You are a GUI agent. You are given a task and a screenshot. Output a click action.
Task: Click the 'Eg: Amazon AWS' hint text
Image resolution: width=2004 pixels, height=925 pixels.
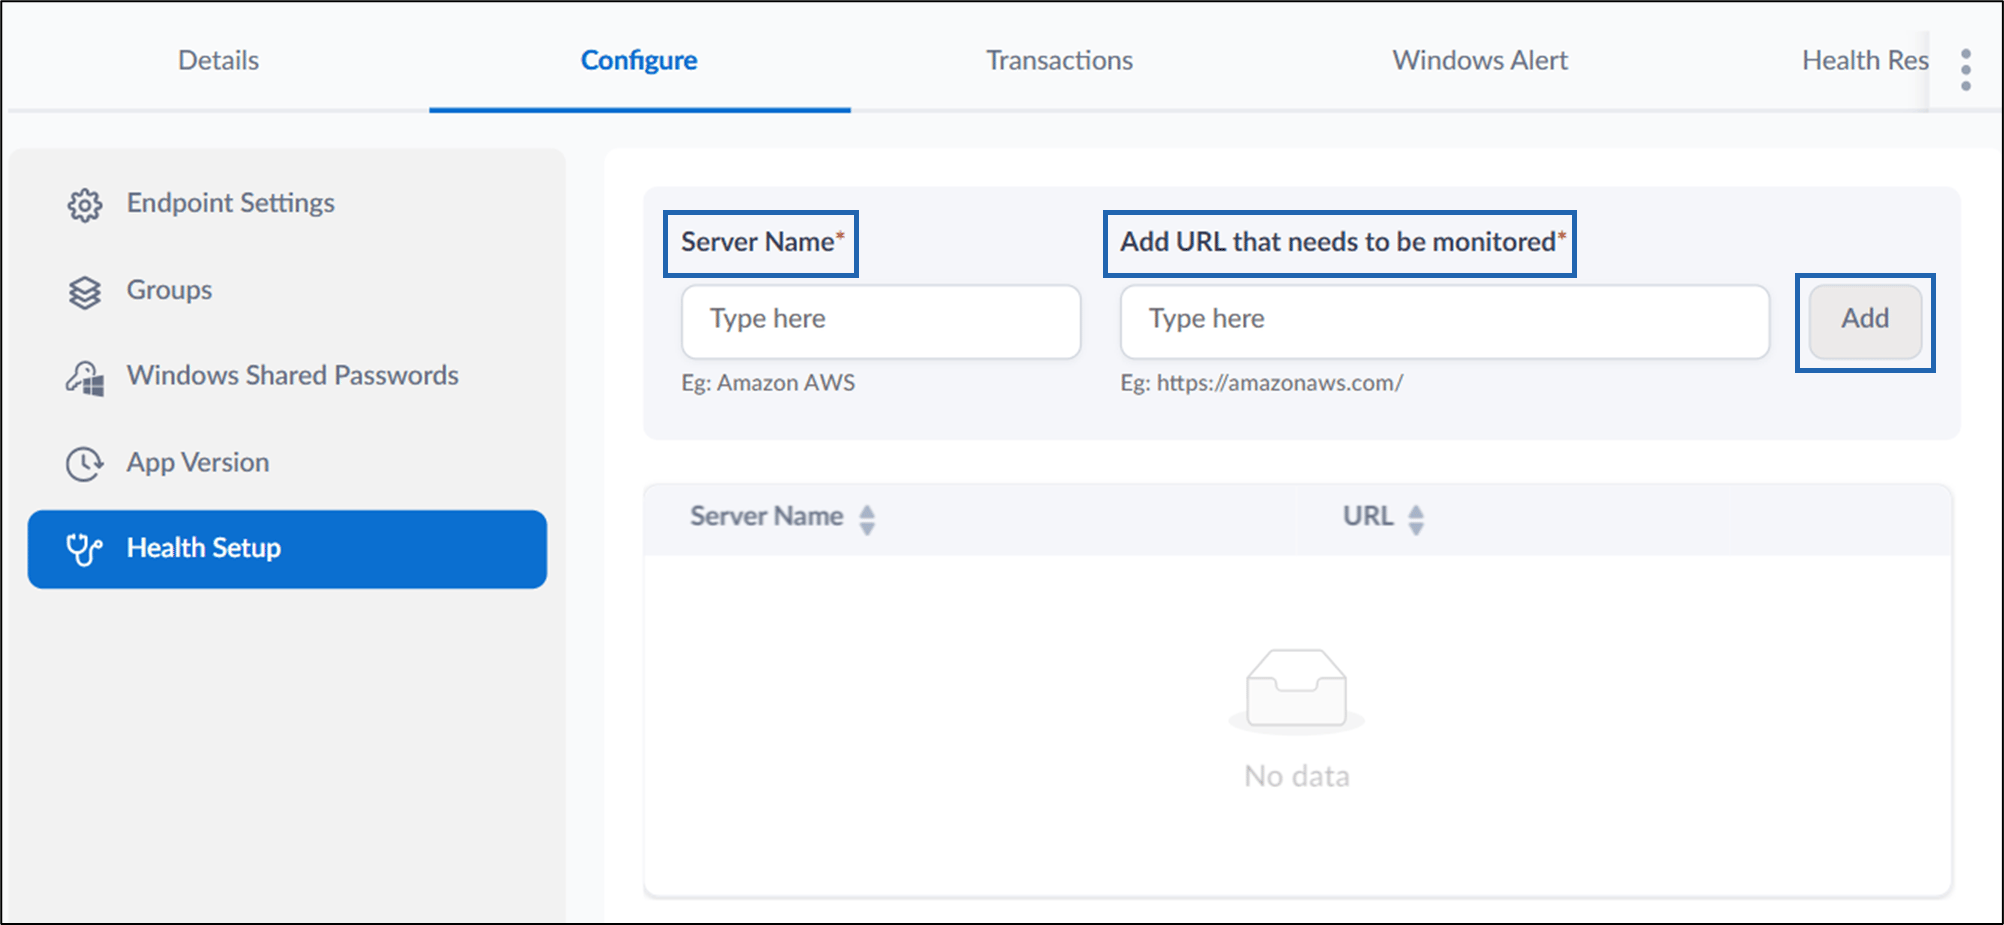[x=768, y=383]
